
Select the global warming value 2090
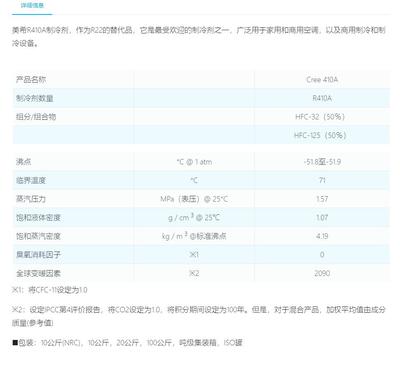coord(322,273)
